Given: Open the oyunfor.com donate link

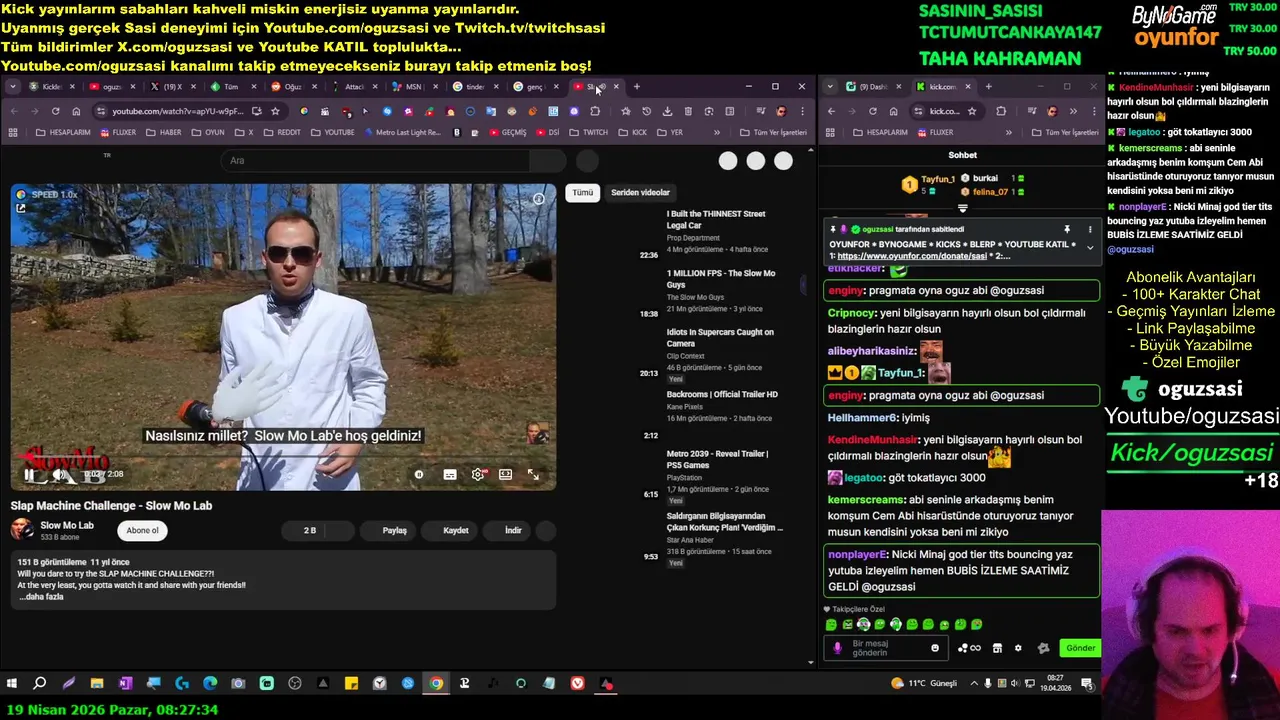Looking at the screenshot, I should tap(912, 256).
